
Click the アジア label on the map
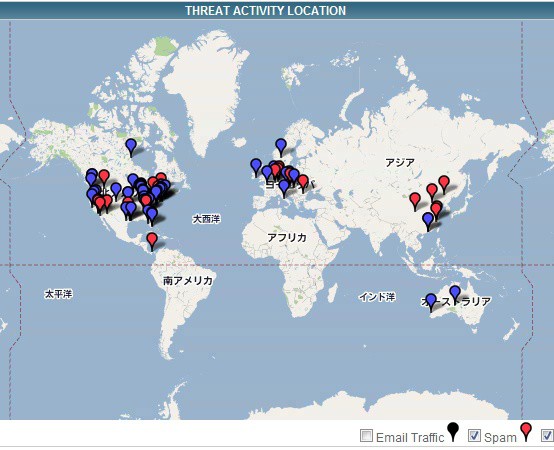click(400, 163)
